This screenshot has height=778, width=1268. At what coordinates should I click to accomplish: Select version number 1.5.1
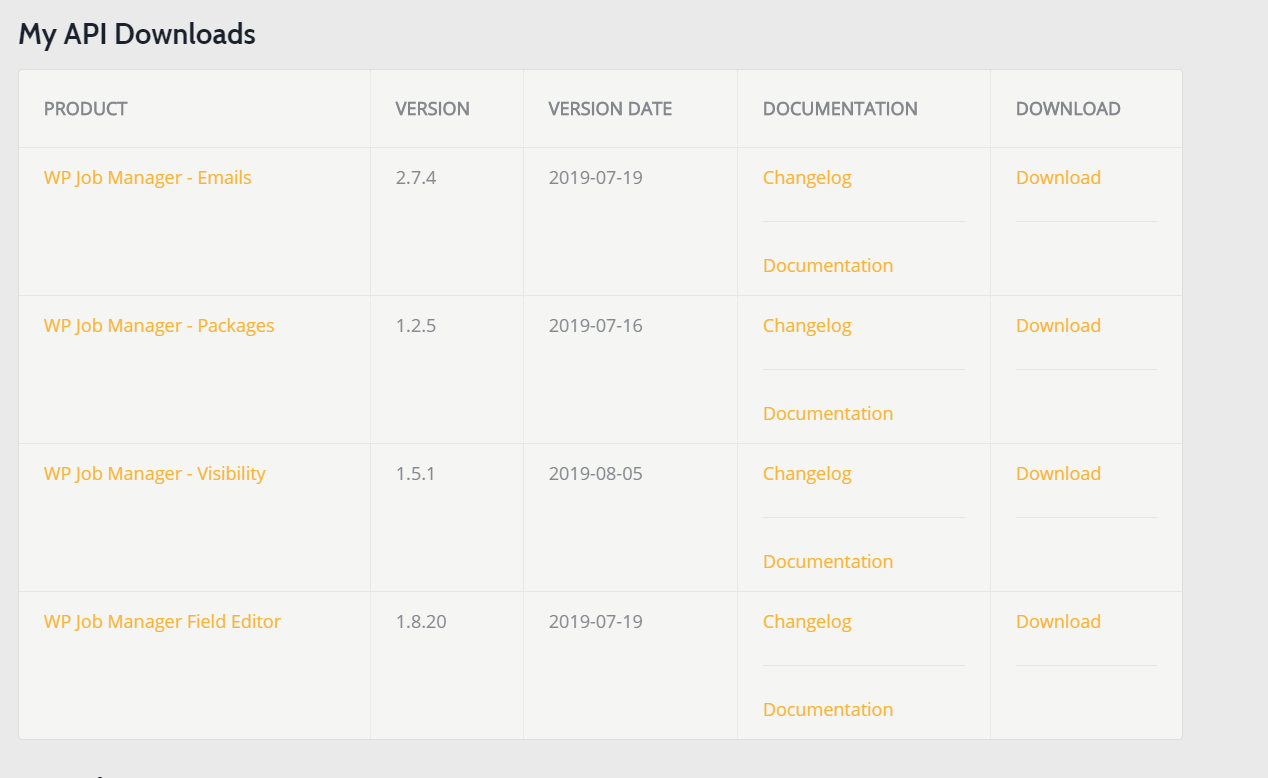point(416,474)
